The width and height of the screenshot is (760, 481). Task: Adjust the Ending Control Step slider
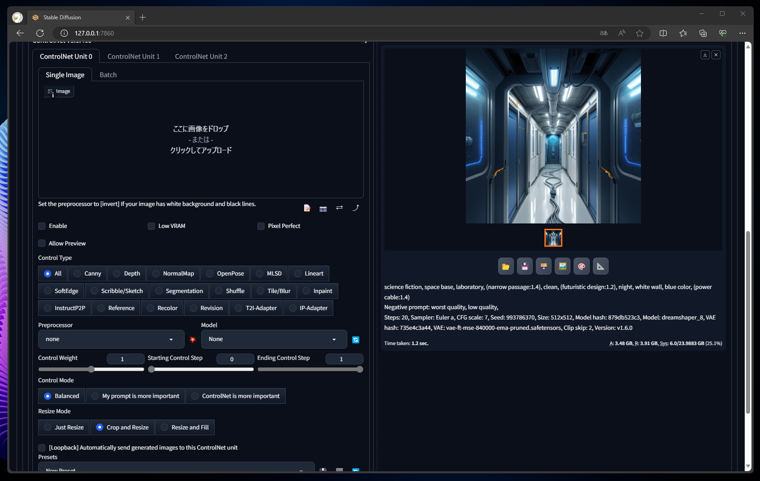(310, 369)
